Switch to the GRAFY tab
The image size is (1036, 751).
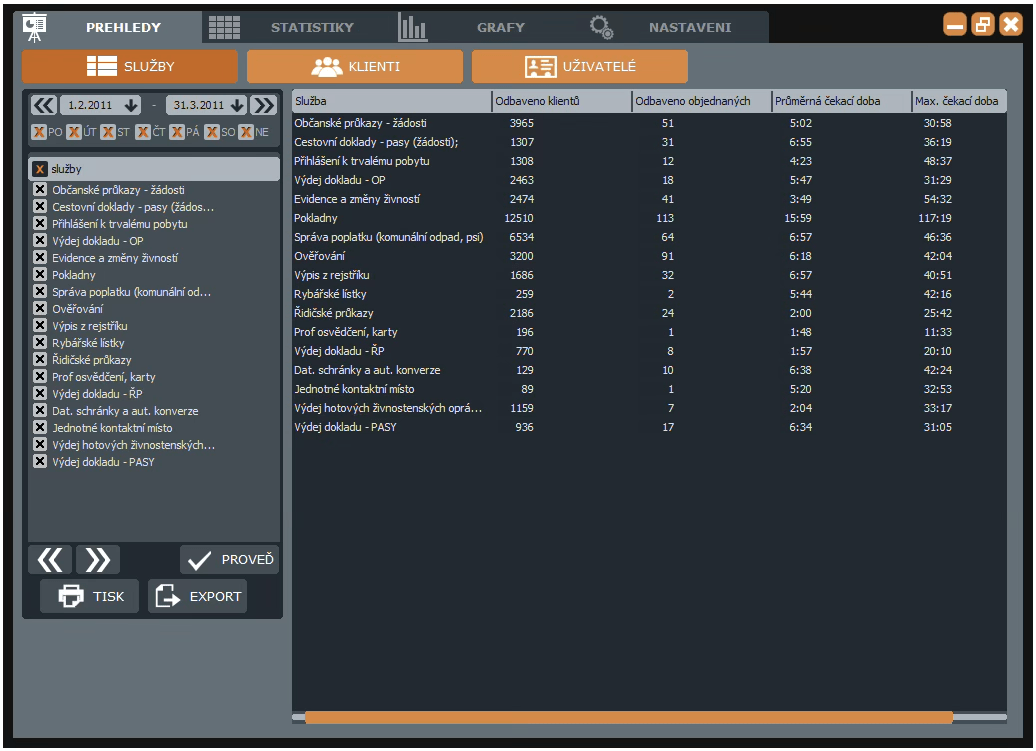pyautogui.click(x=501, y=28)
